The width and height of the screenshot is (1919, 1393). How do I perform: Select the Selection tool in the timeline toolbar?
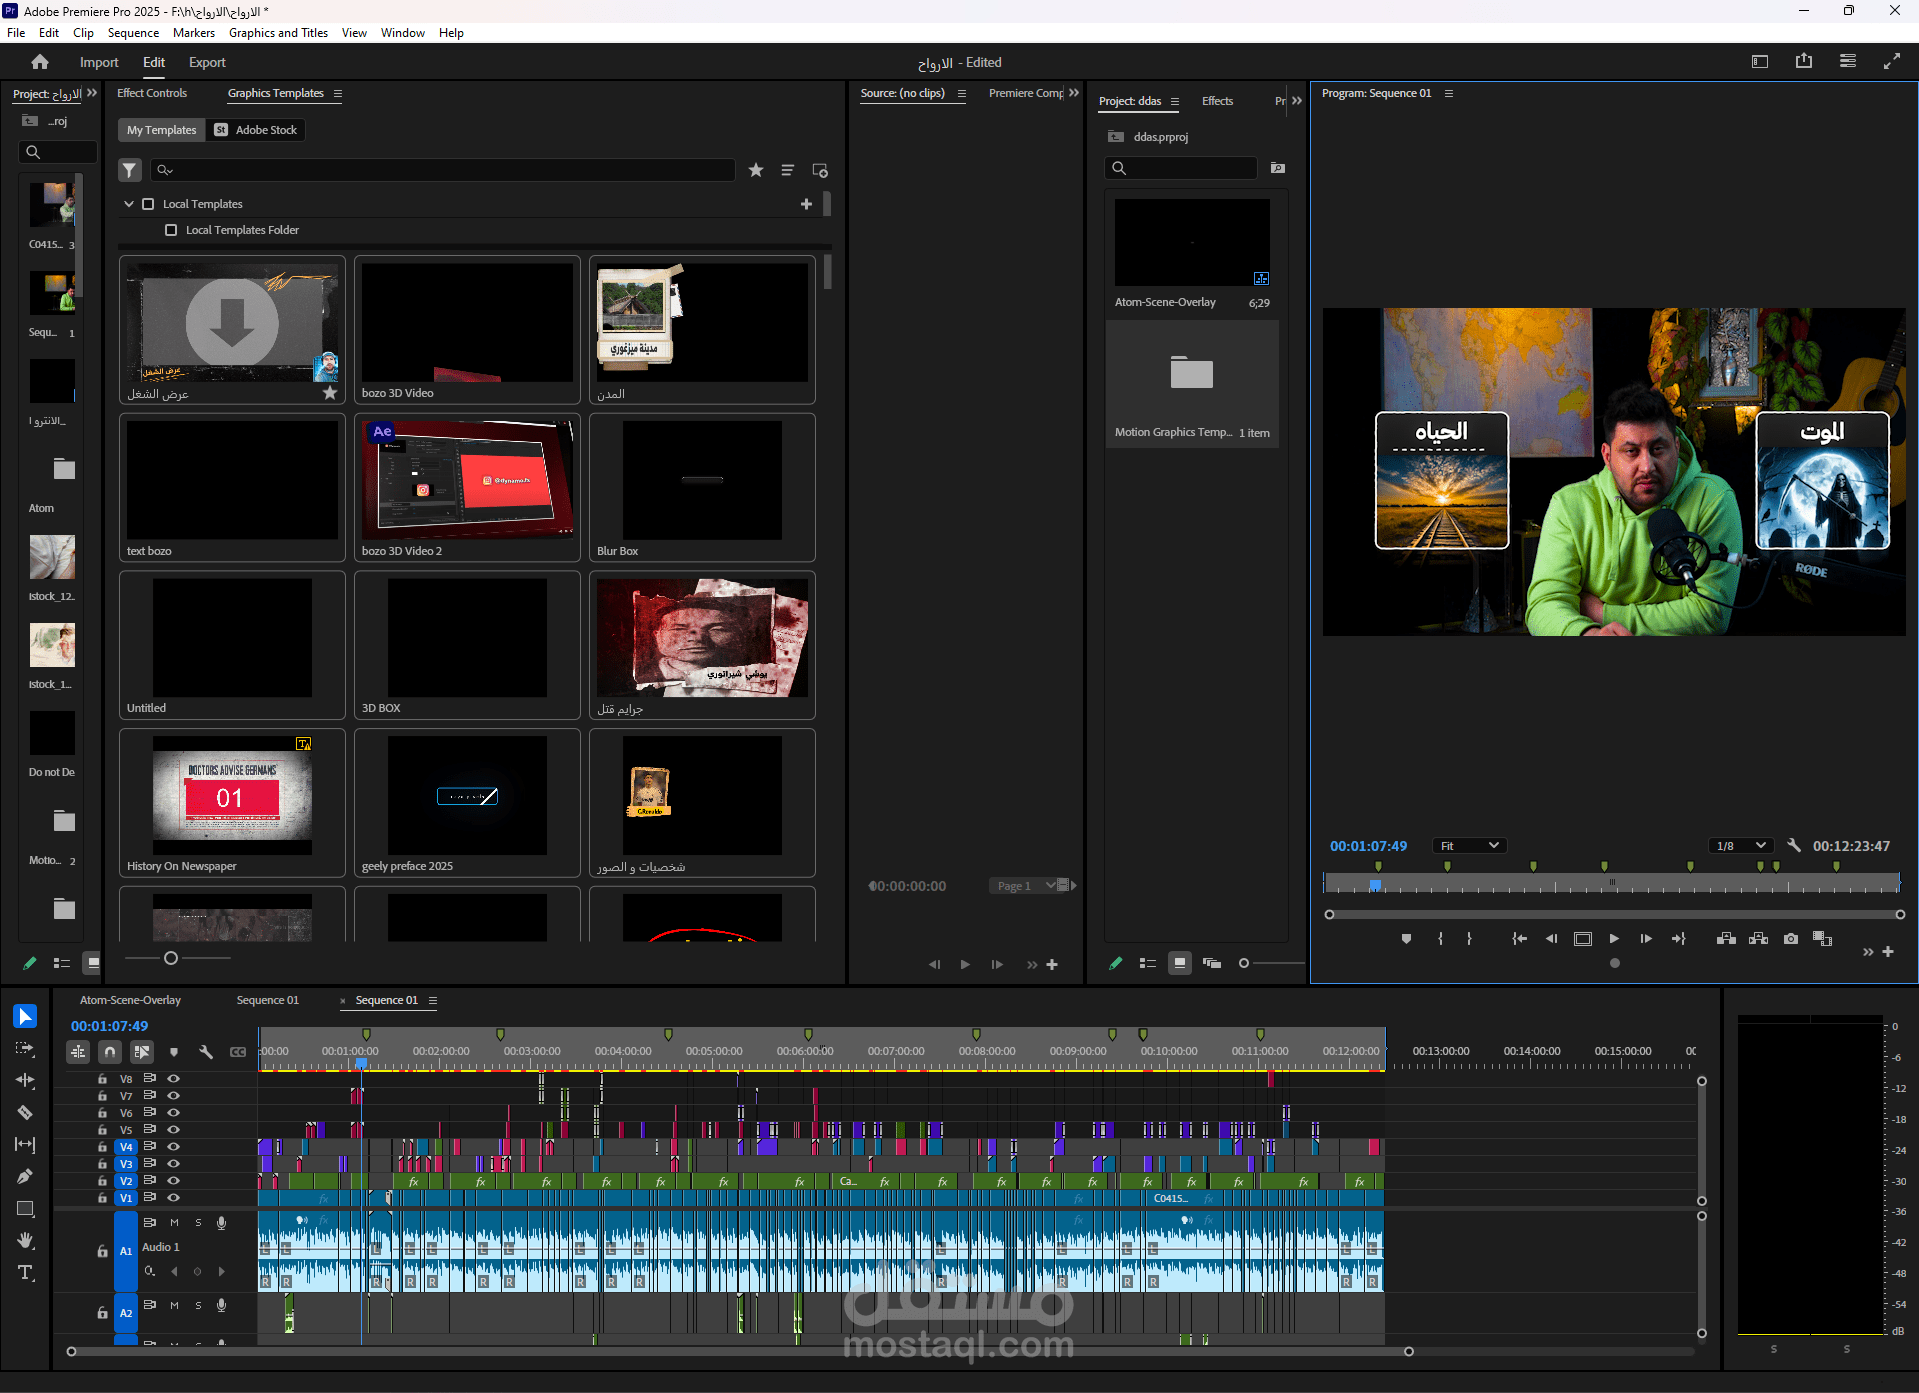25,1016
